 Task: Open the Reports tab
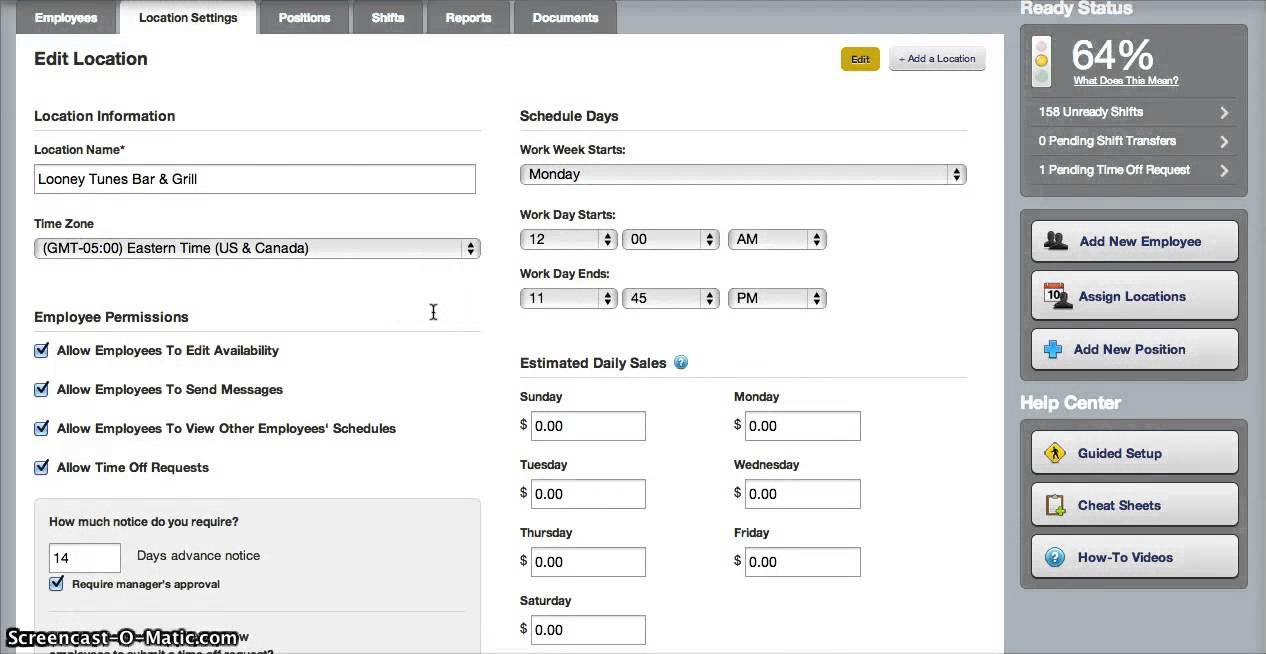pyautogui.click(x=468, y=18)
